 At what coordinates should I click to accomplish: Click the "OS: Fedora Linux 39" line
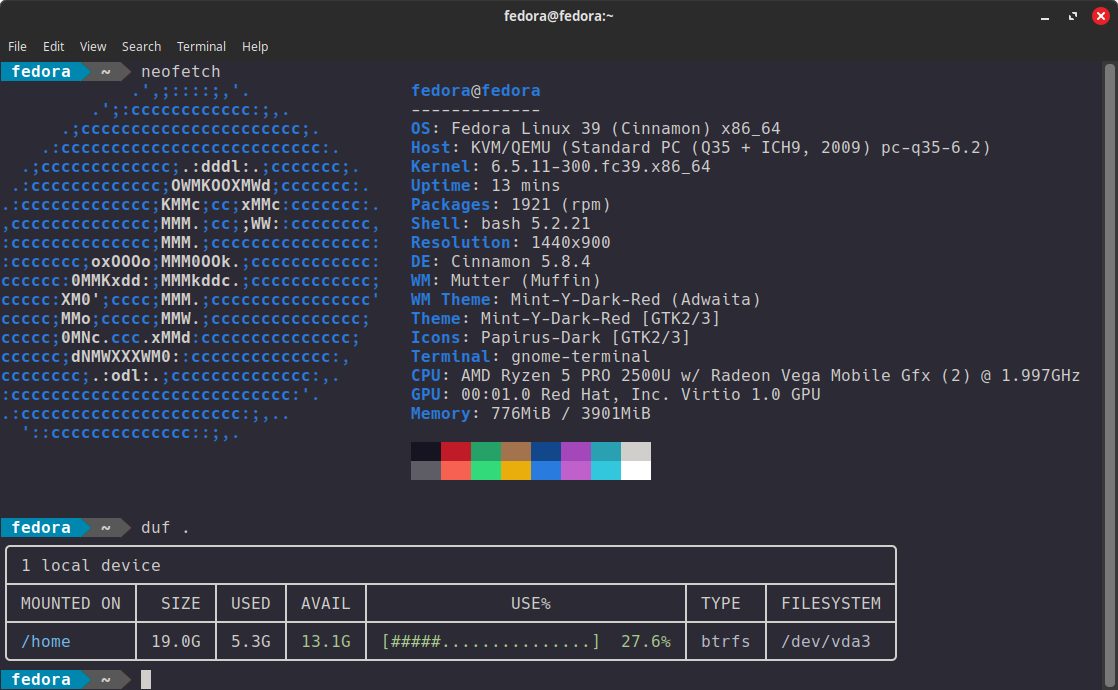point(595,128)
